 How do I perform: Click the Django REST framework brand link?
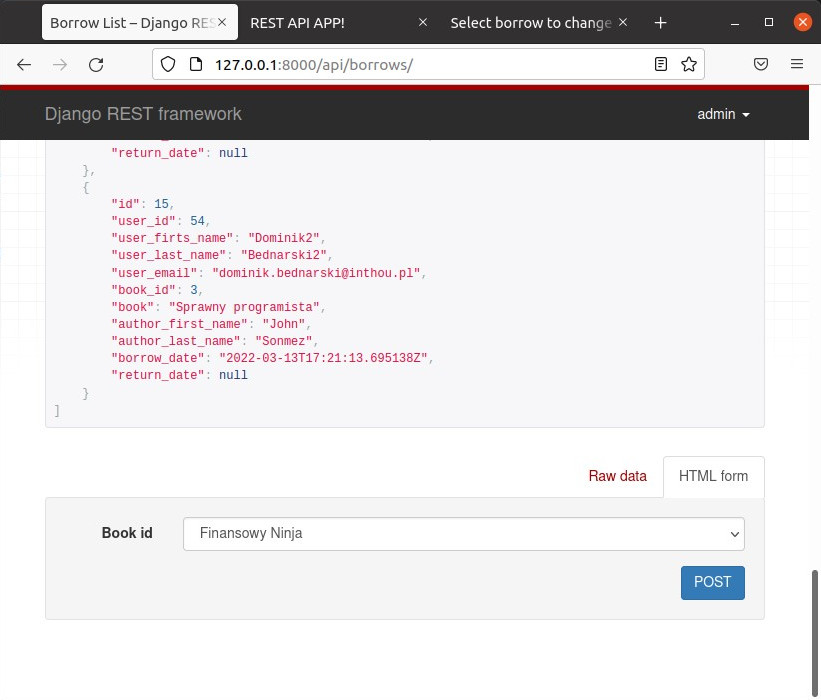pos(143,114)
